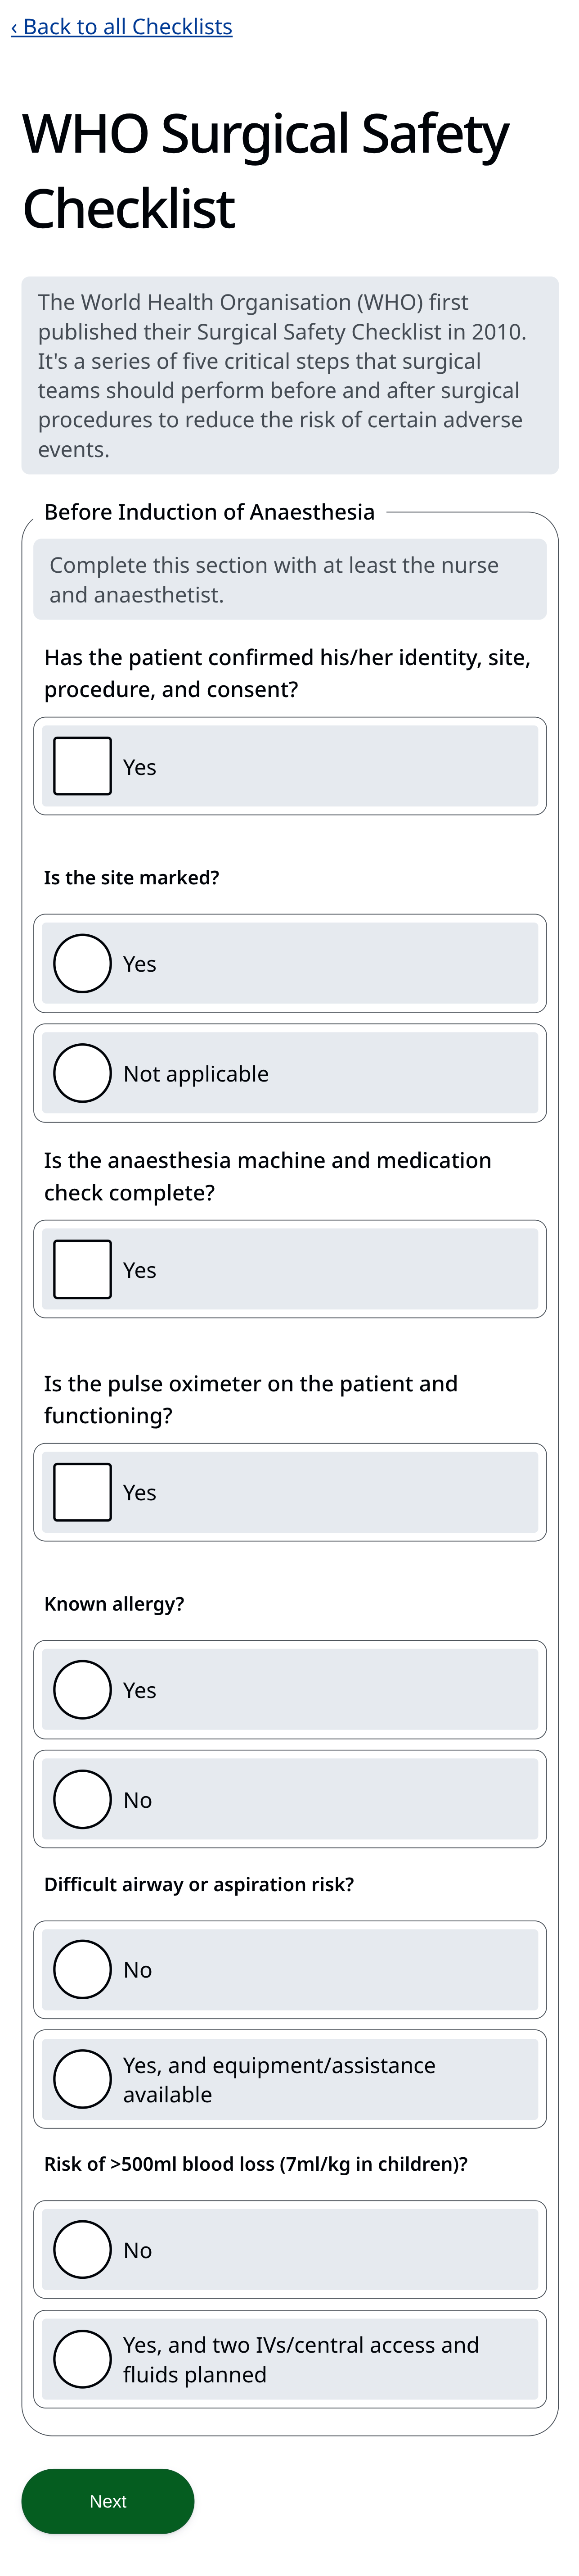Select Yes, two IVs/central access planned

[x=83, y=2359]
